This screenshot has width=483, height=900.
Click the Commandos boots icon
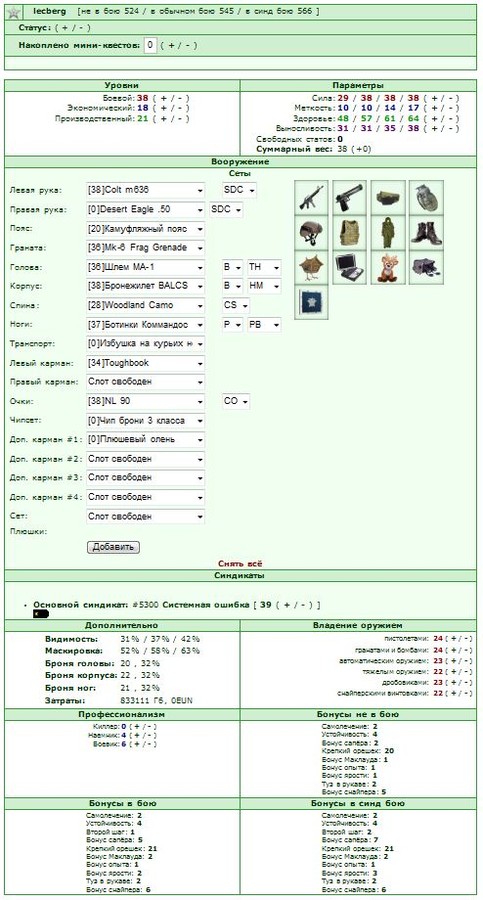click(x=426, y=232)
